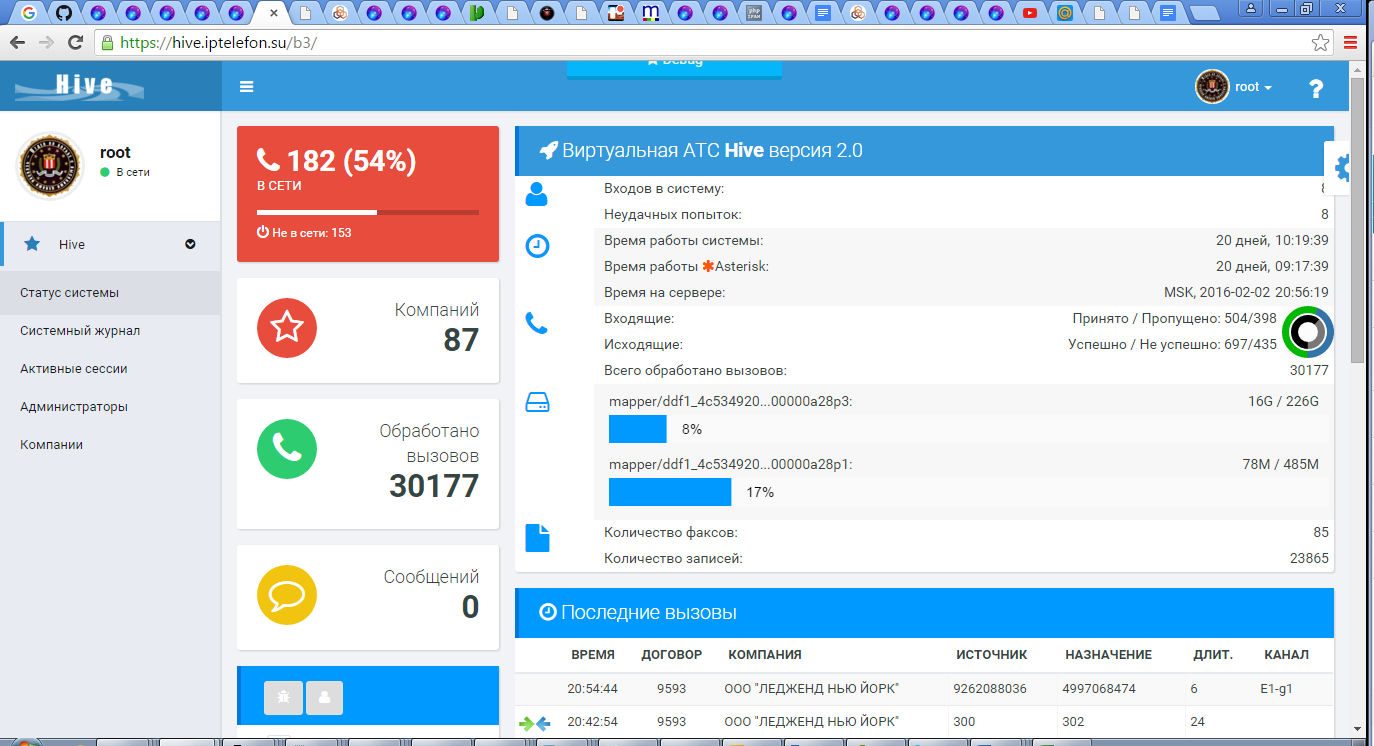Click the 17% disk usage bar
This screenshot has width=1374, height=746.
tap(670, 492)
